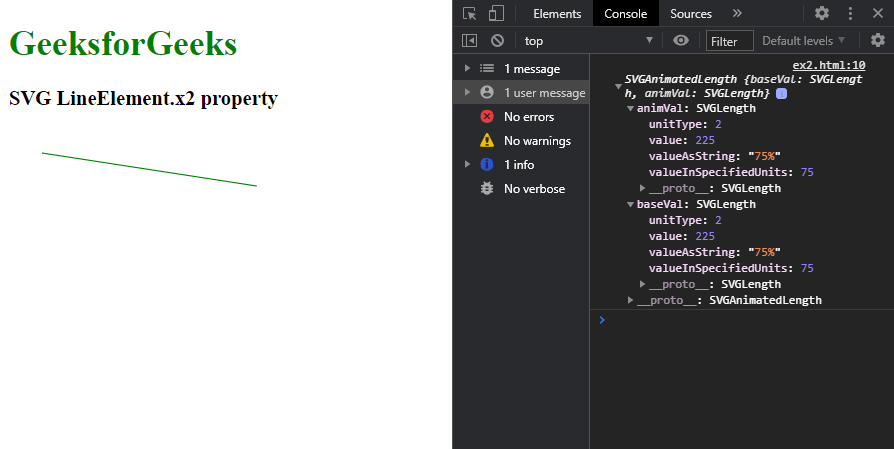Select the No errors filter
This screenshot has height=449, width=894.
point(521,116)
